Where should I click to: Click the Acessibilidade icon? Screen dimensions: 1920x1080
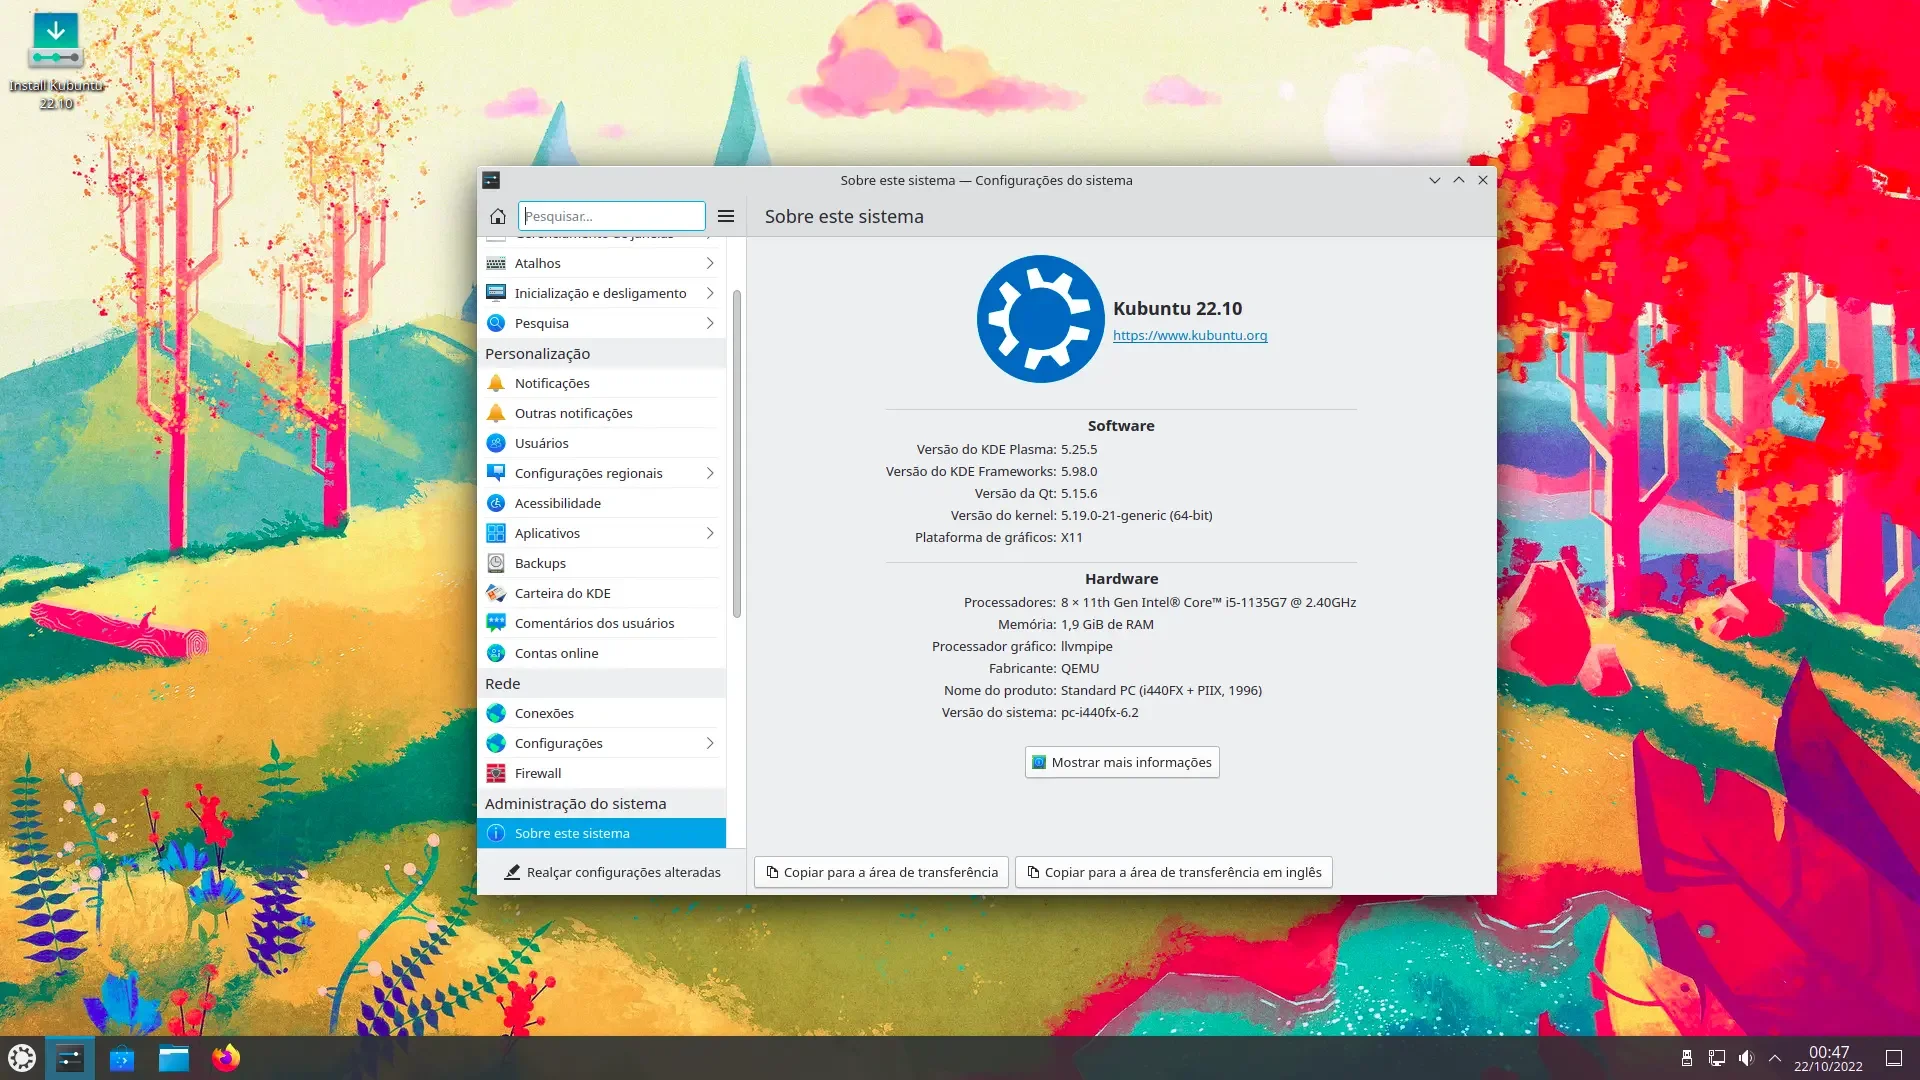click(x=496, y=503)
